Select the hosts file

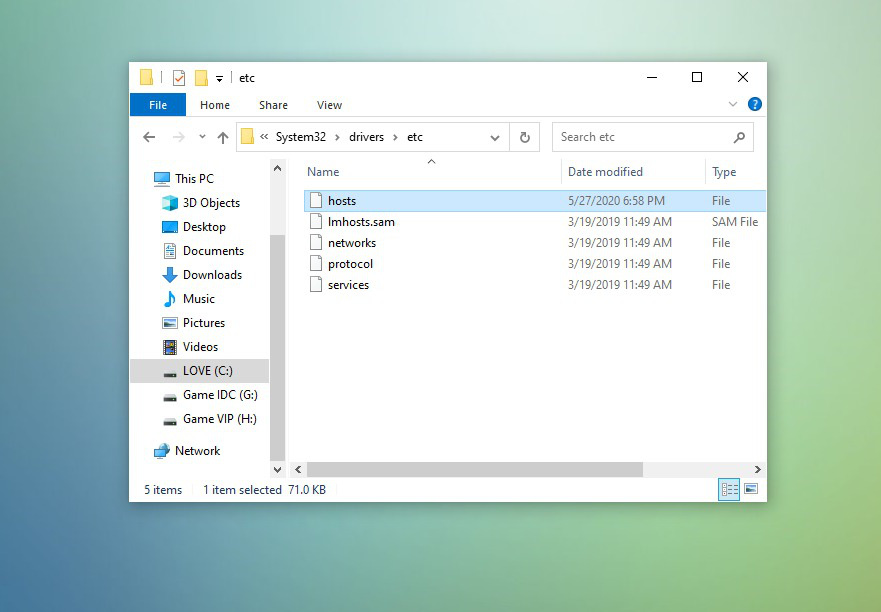[x=534, y=201]
